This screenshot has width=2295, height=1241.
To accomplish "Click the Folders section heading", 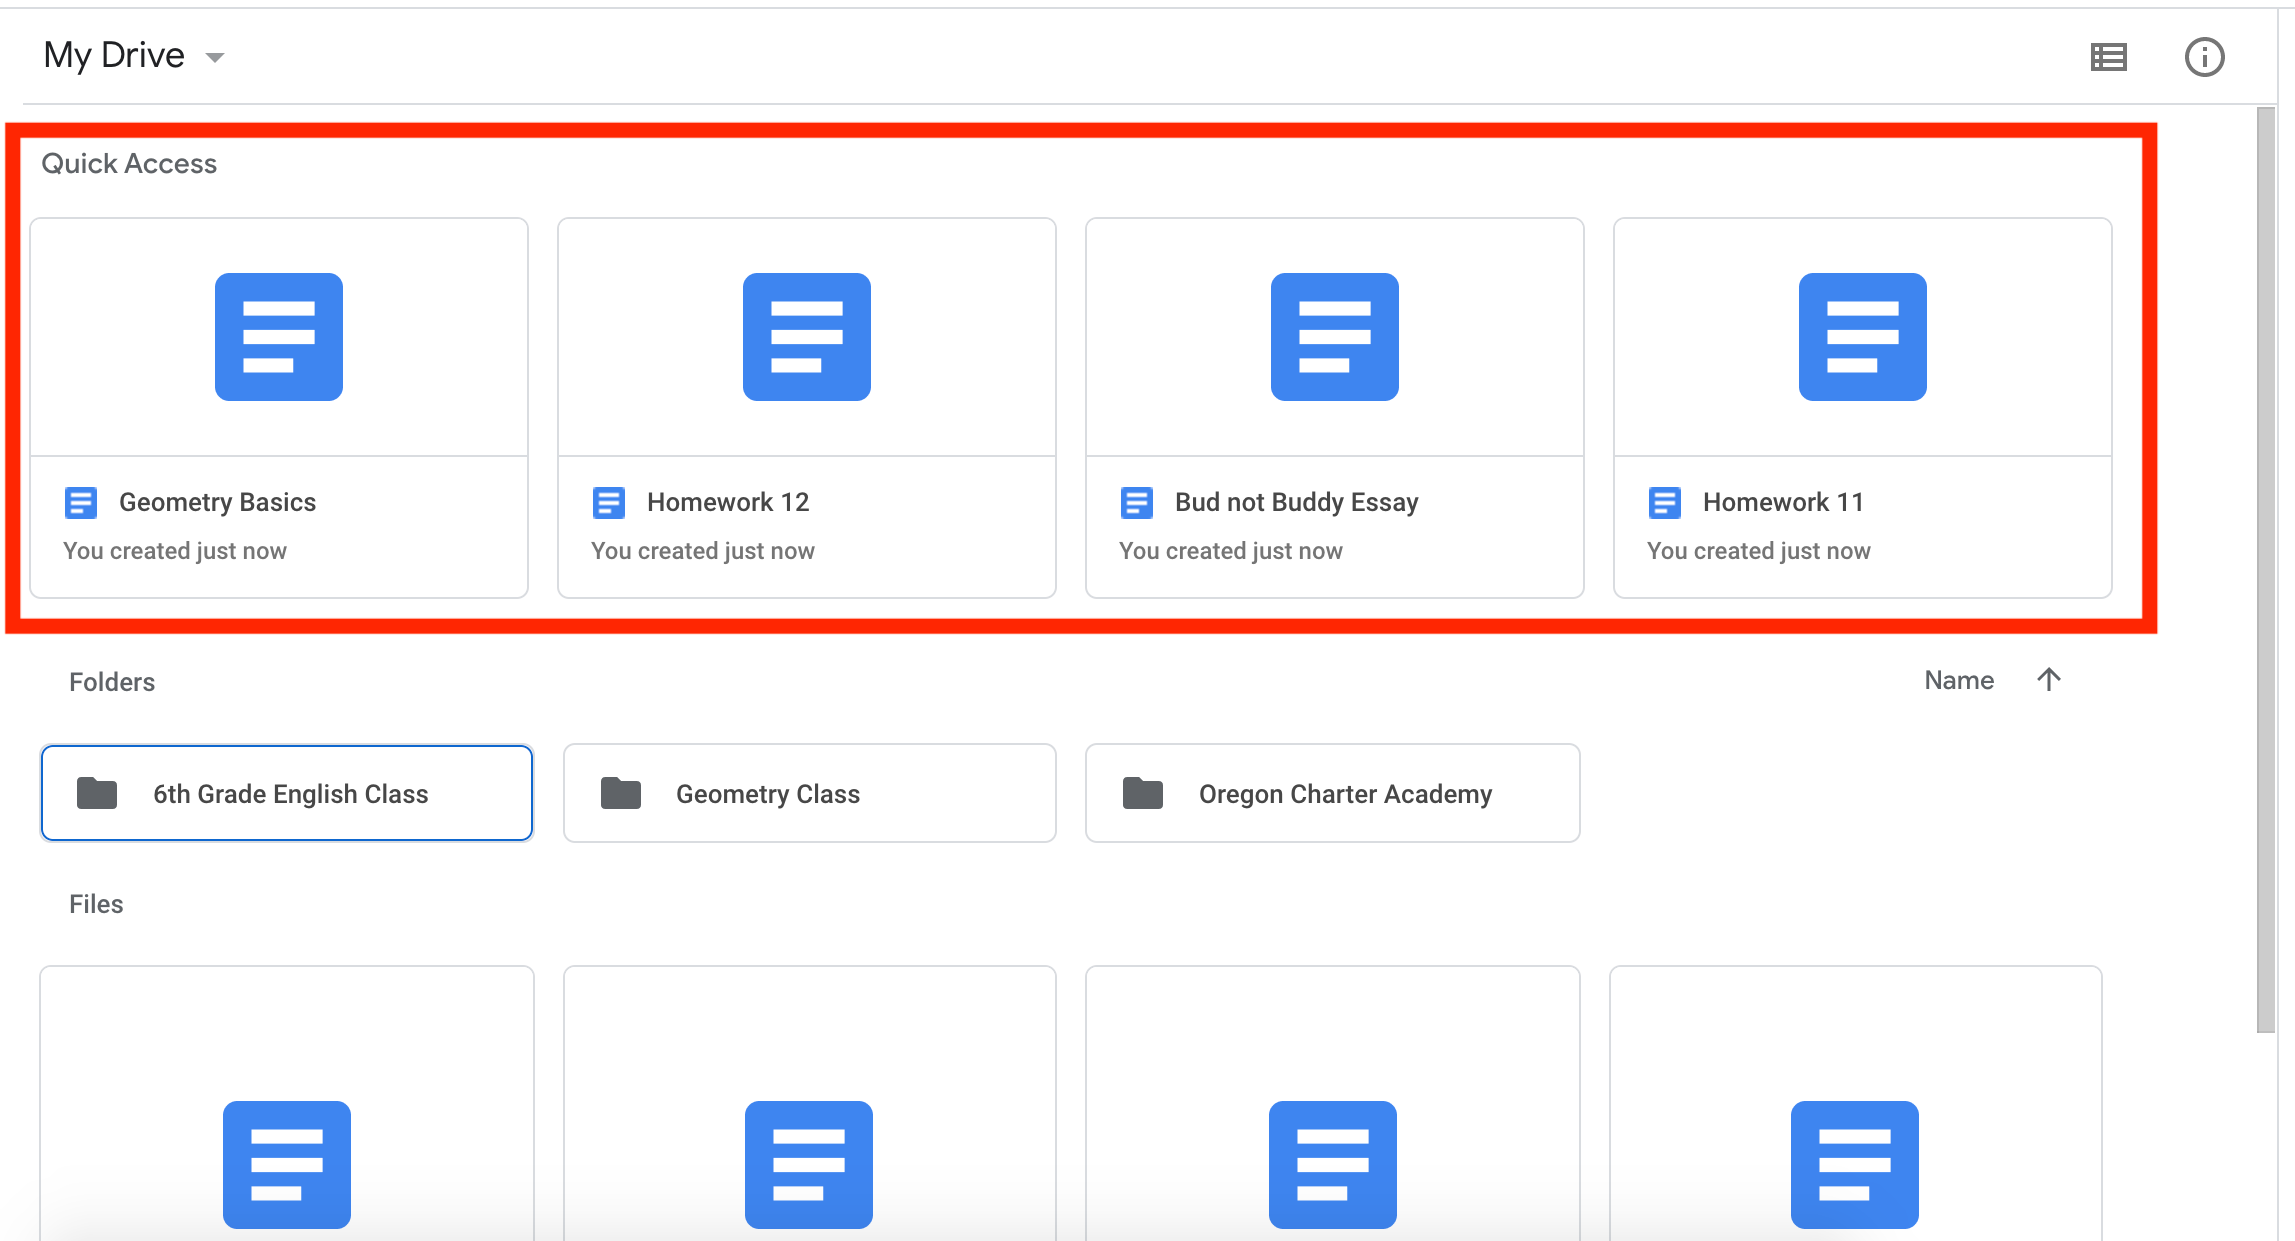I will point(112,682).
